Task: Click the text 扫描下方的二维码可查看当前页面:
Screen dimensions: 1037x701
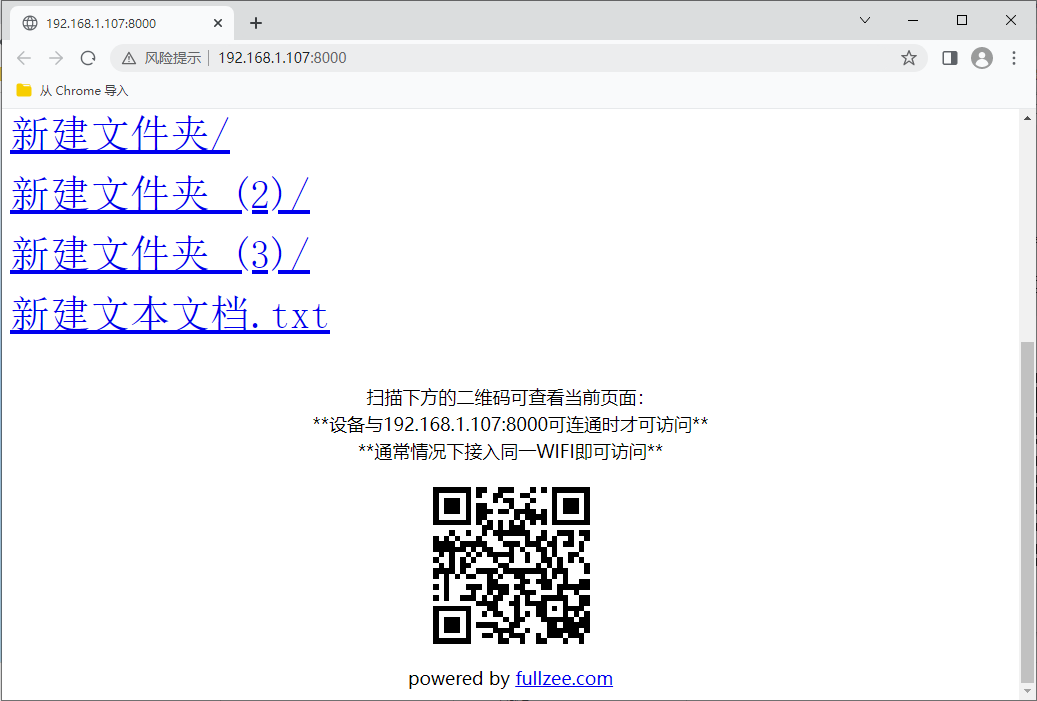Action: [x=505, y=397]
